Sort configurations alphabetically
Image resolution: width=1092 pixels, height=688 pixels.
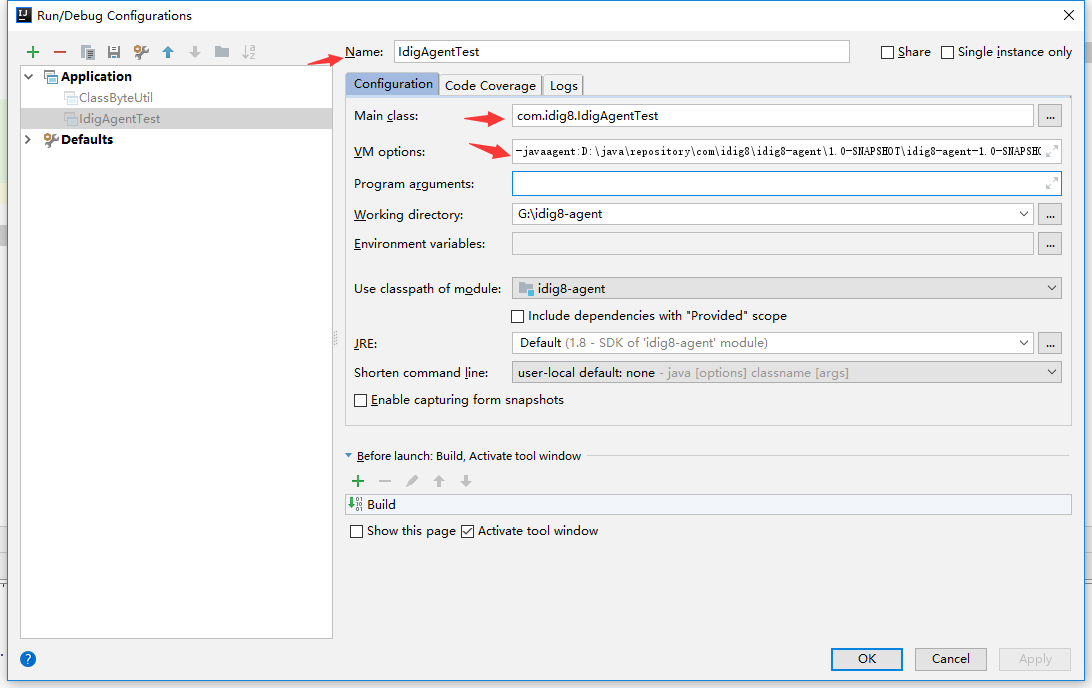coord(249,52)
